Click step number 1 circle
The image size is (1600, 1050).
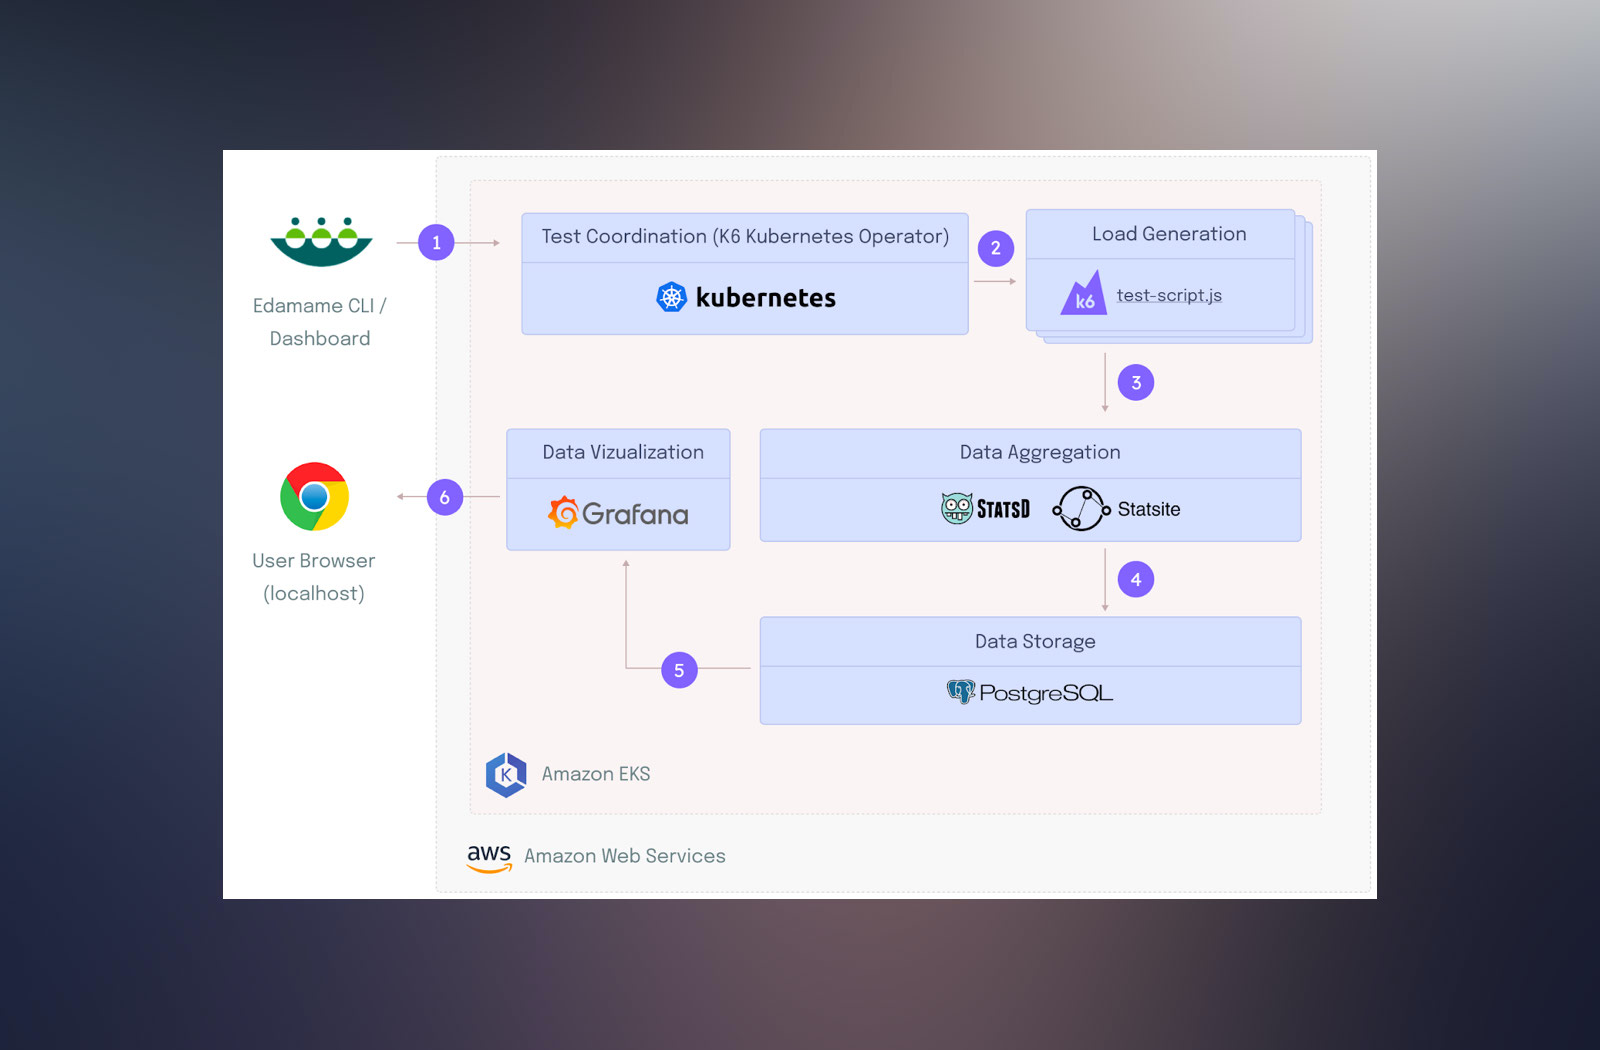tap(436, 242)
